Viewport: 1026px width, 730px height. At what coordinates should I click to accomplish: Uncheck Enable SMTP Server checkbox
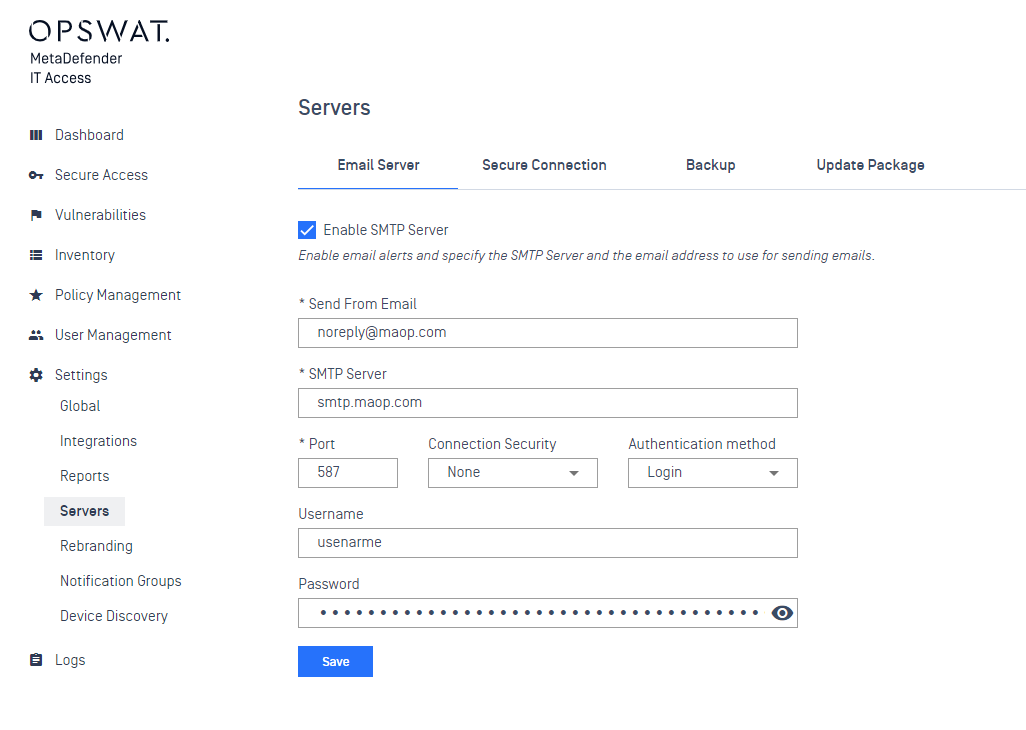pyautogui.click(x=307, y=230)
